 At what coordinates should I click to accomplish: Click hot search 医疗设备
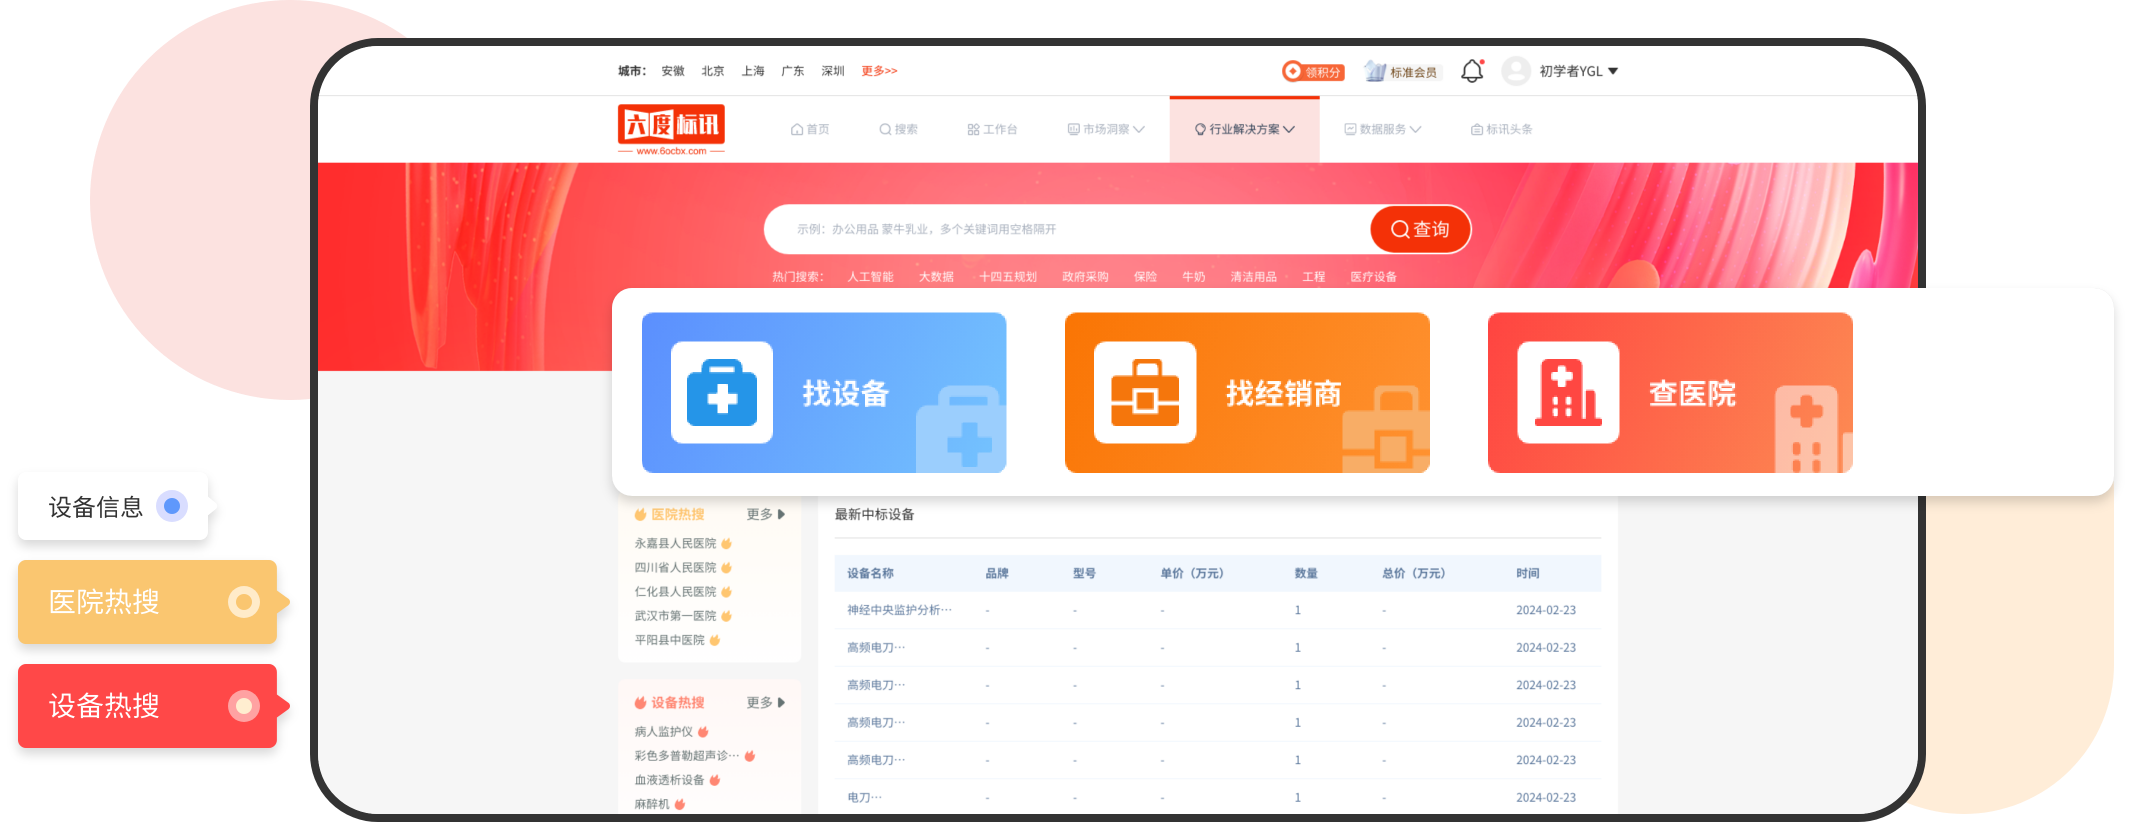(1373, 277)
